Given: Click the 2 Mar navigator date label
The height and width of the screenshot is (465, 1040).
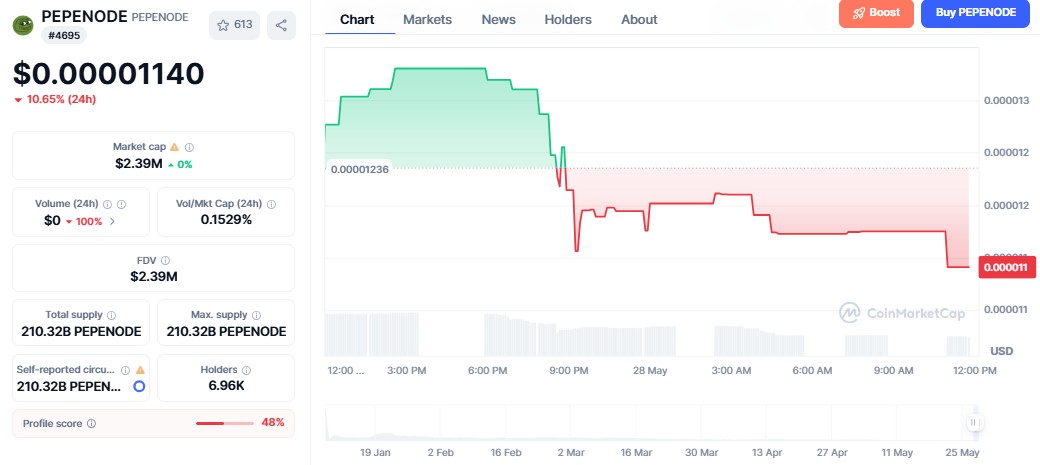Looking at the screenshot, I should click(x=571, y=452).
